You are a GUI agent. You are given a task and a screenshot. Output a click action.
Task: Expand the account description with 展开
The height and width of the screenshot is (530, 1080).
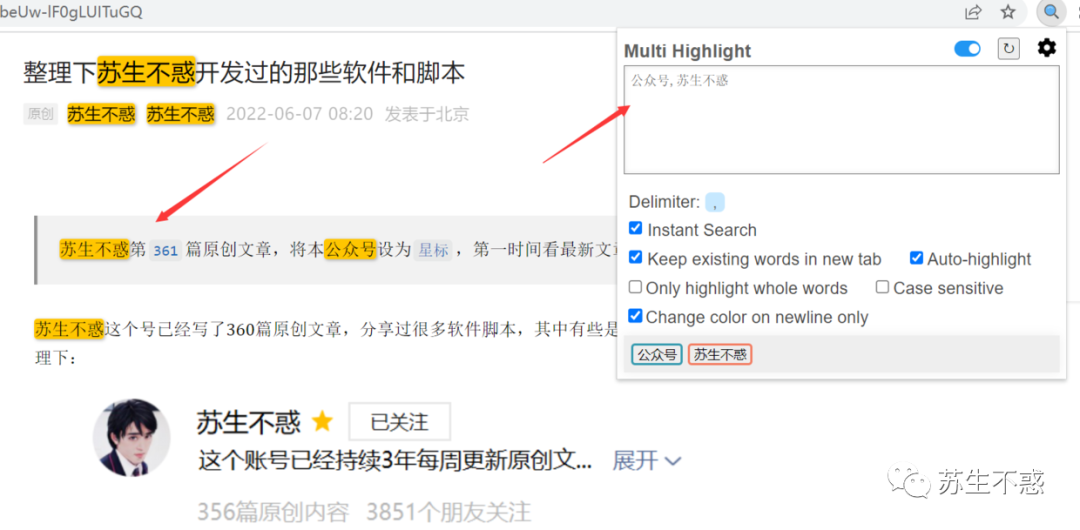coord(647,460)
